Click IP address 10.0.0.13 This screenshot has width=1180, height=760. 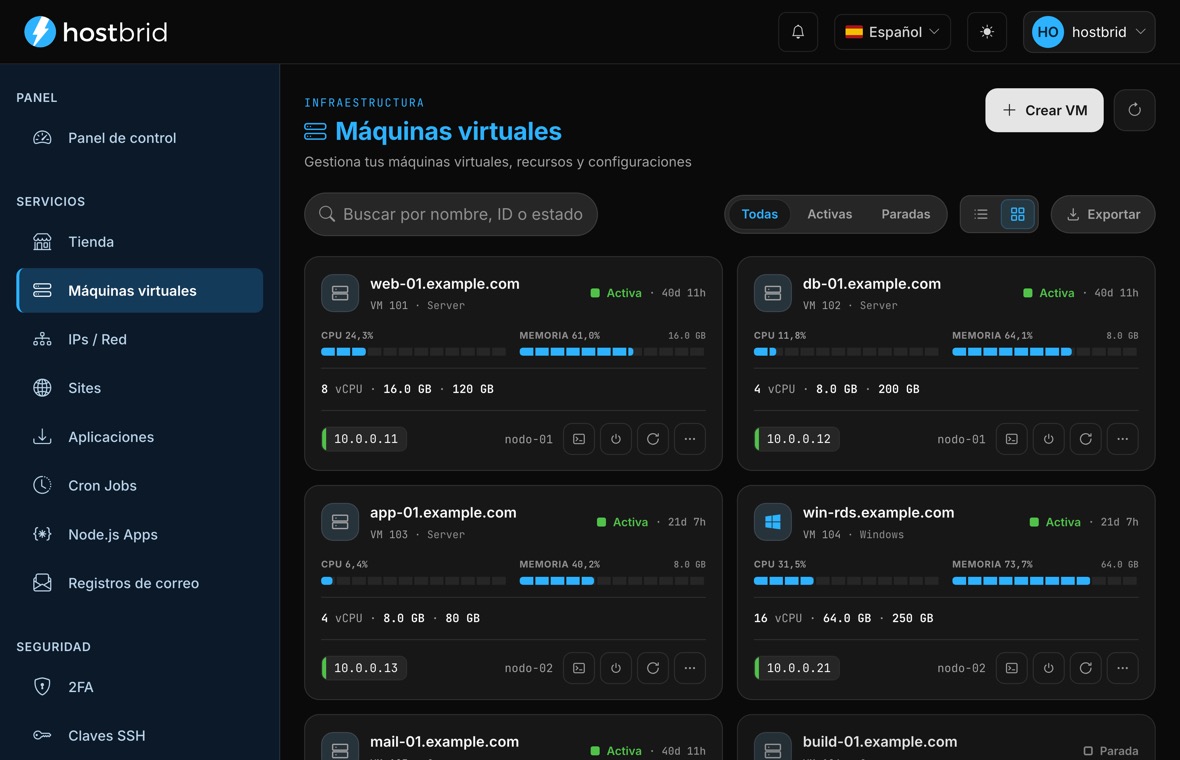[364, 667]
